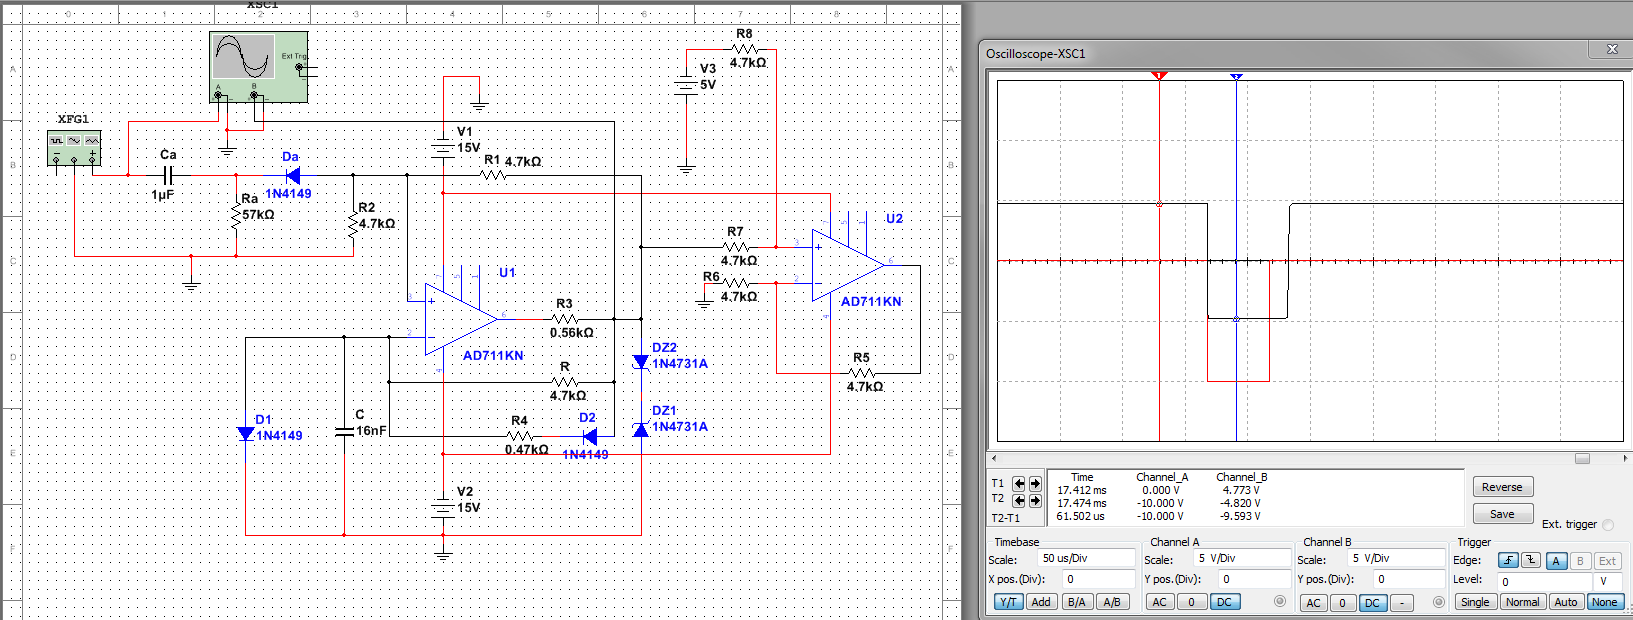Click the Channel B Scale field
Image resolution: width=1633 pixels, height=620 pixels.
[x=1395, y=559]
